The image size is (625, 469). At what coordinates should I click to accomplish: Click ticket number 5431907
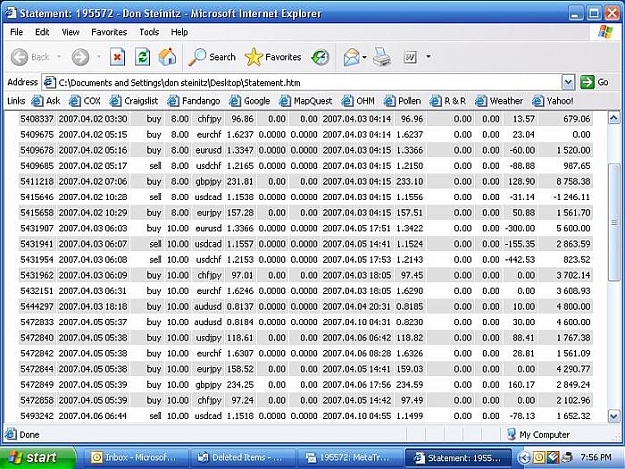point(37,228)
